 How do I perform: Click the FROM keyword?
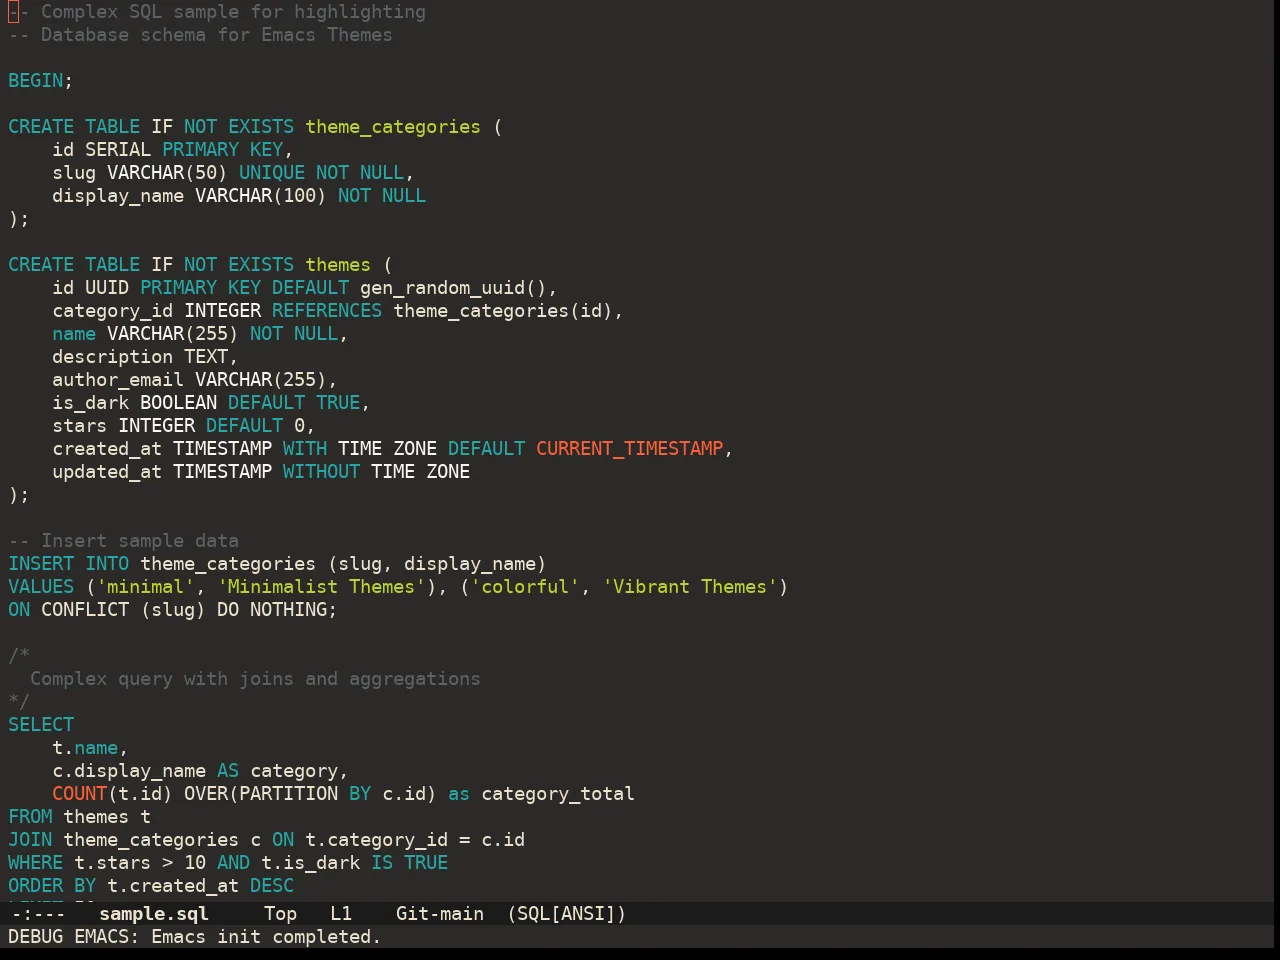coord(30,817)
